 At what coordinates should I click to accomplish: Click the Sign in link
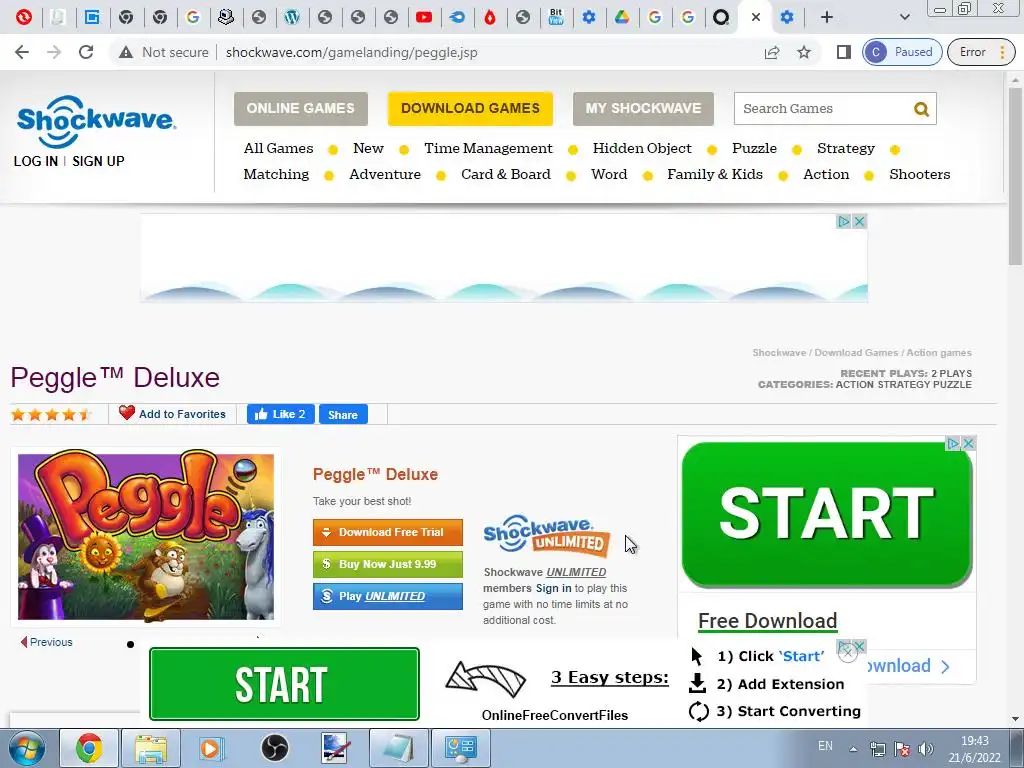(x=553, y=588)
